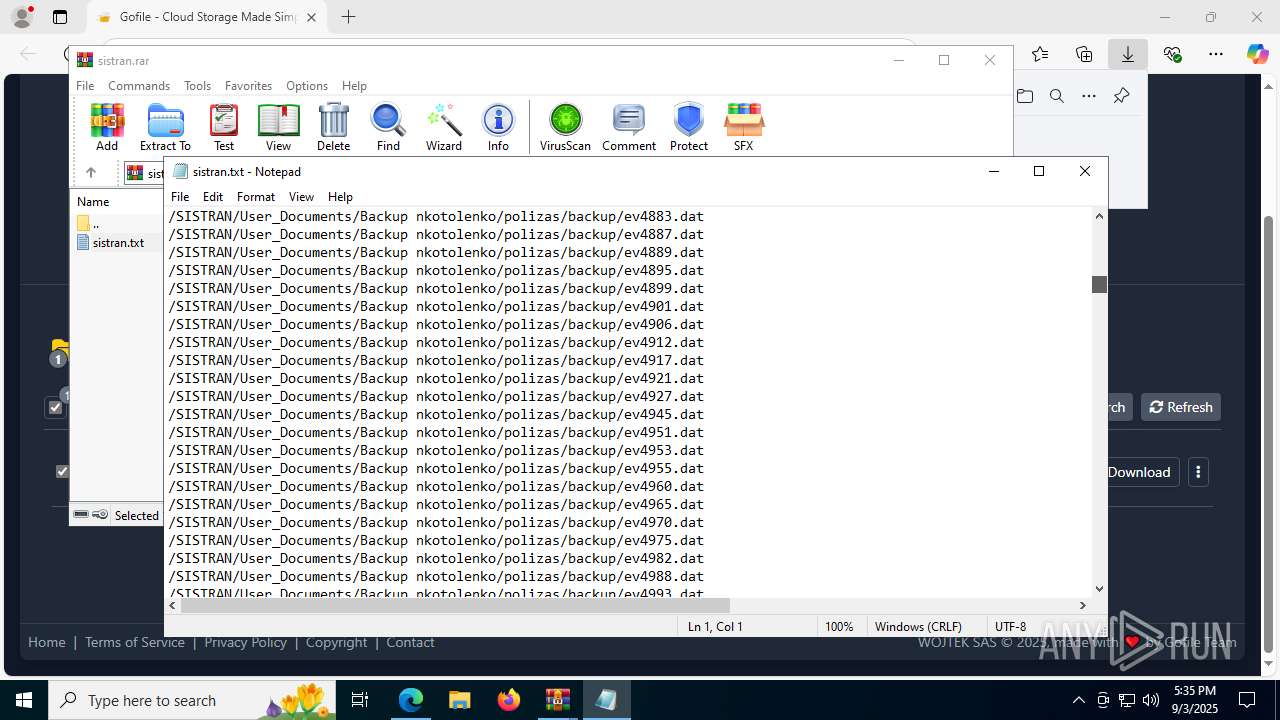This screenshot has width=1280, height=720.
Task: Click the Delete trash icon
Action: pyautogui.click(x=333, y=127)
